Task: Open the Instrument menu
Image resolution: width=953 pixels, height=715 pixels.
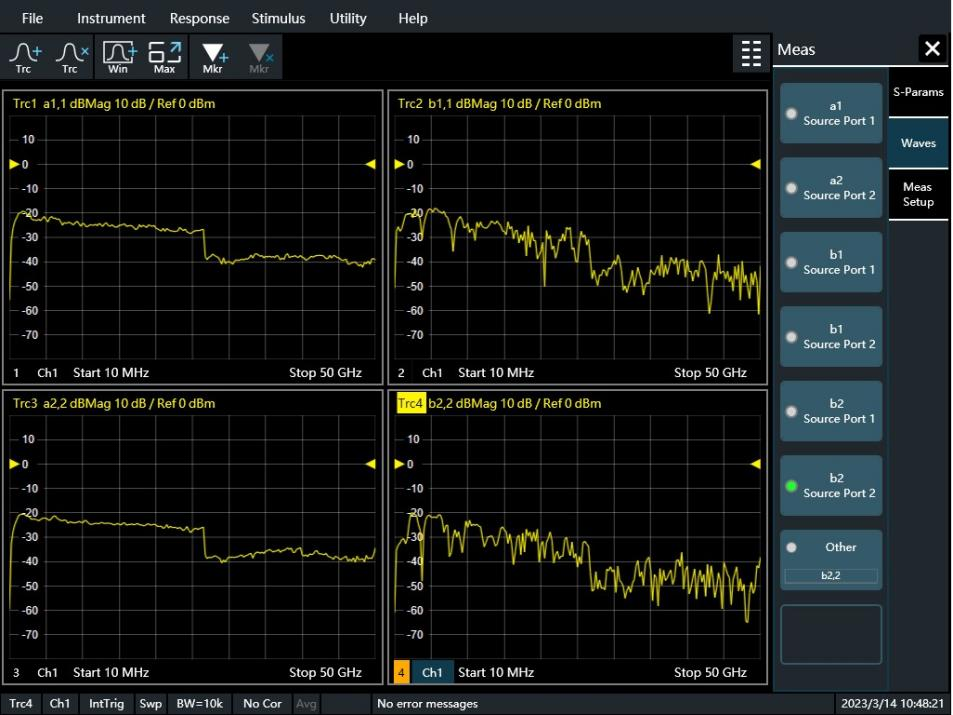Action: point(111,18)
